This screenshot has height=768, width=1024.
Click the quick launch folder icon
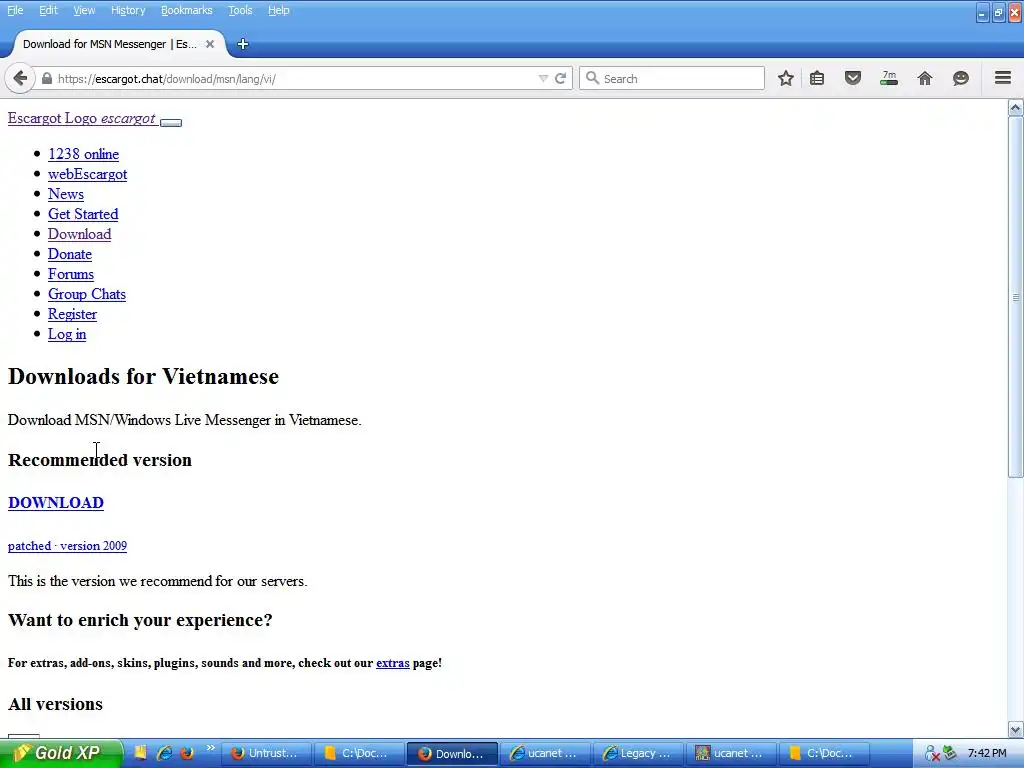(x=140, y=753)
